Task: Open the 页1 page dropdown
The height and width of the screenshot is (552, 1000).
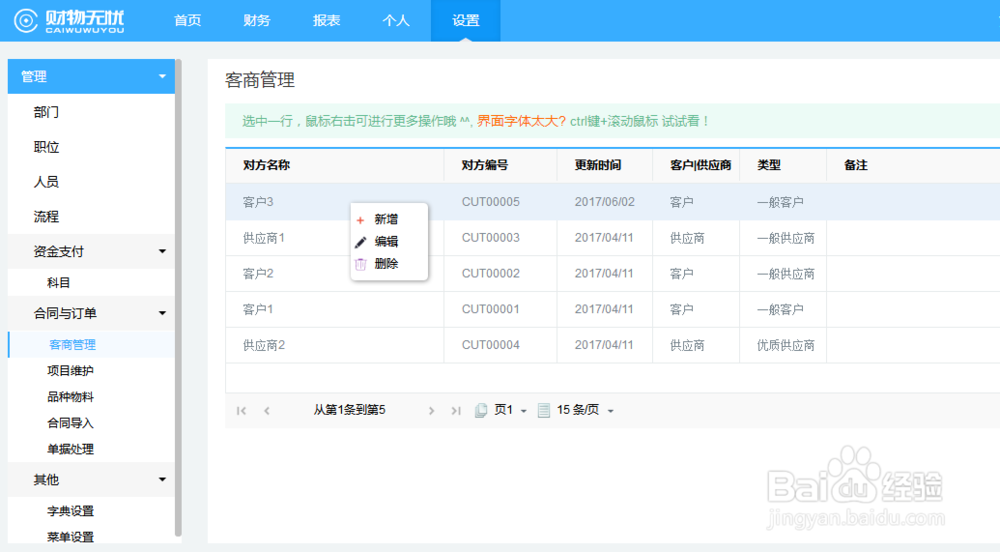Action: point(510,410)
